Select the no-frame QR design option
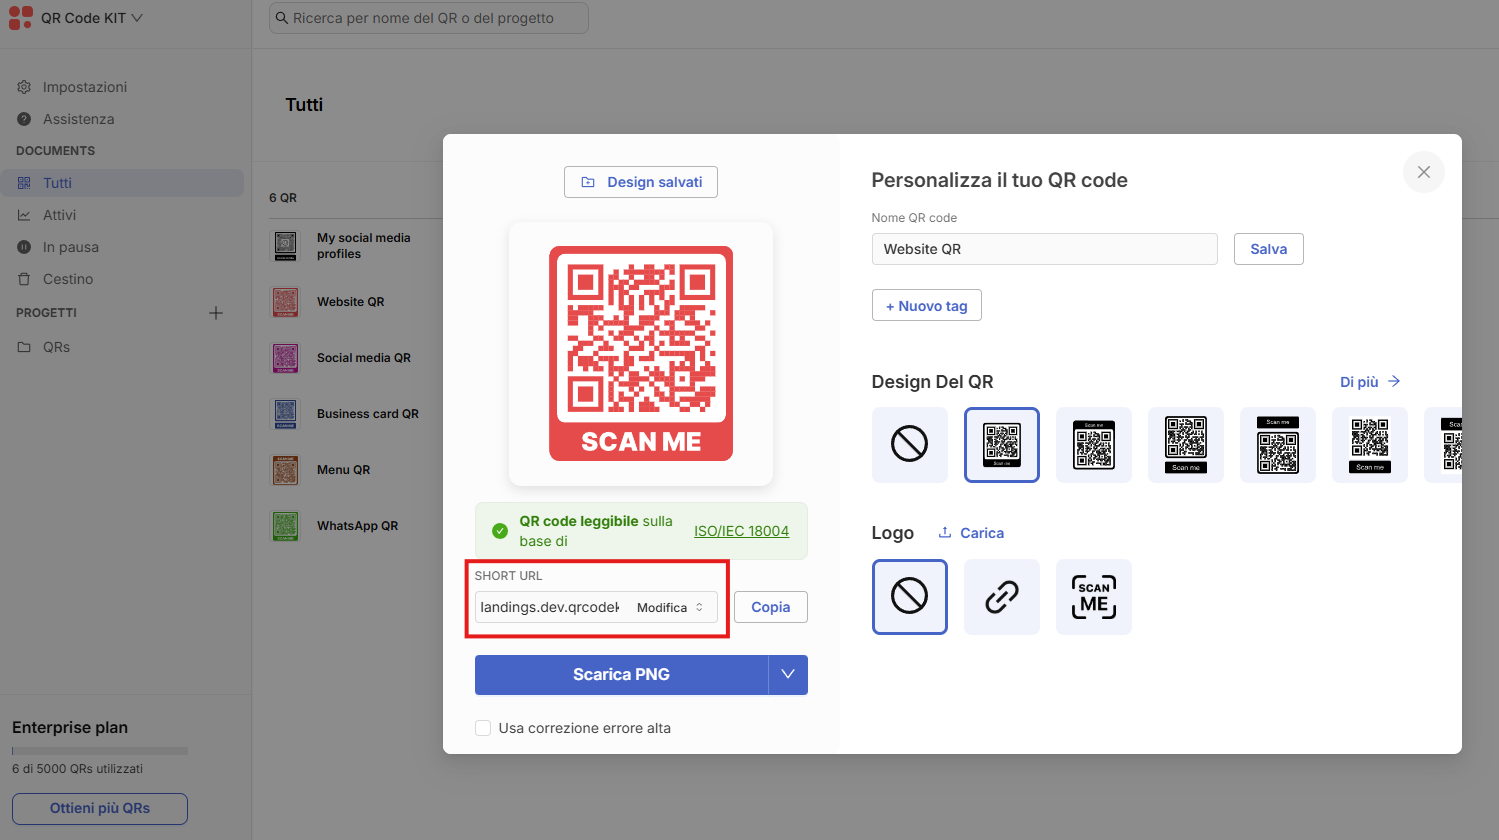The height and width of the screenshot is (840, 1499). click(x=910, y=445)
